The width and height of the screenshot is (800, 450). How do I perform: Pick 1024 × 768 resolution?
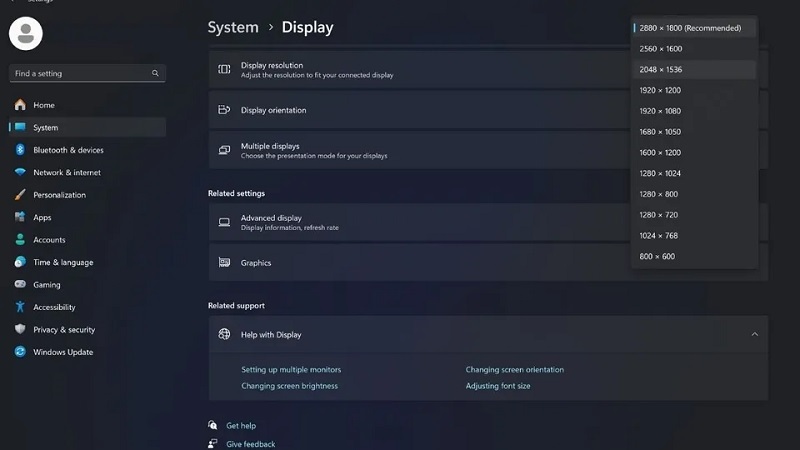tap(694, 236)
